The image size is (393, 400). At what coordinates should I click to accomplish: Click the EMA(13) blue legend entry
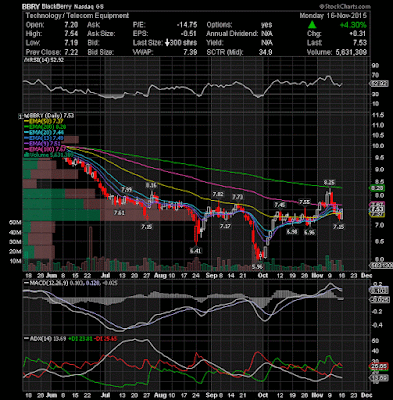pos(45,138)
